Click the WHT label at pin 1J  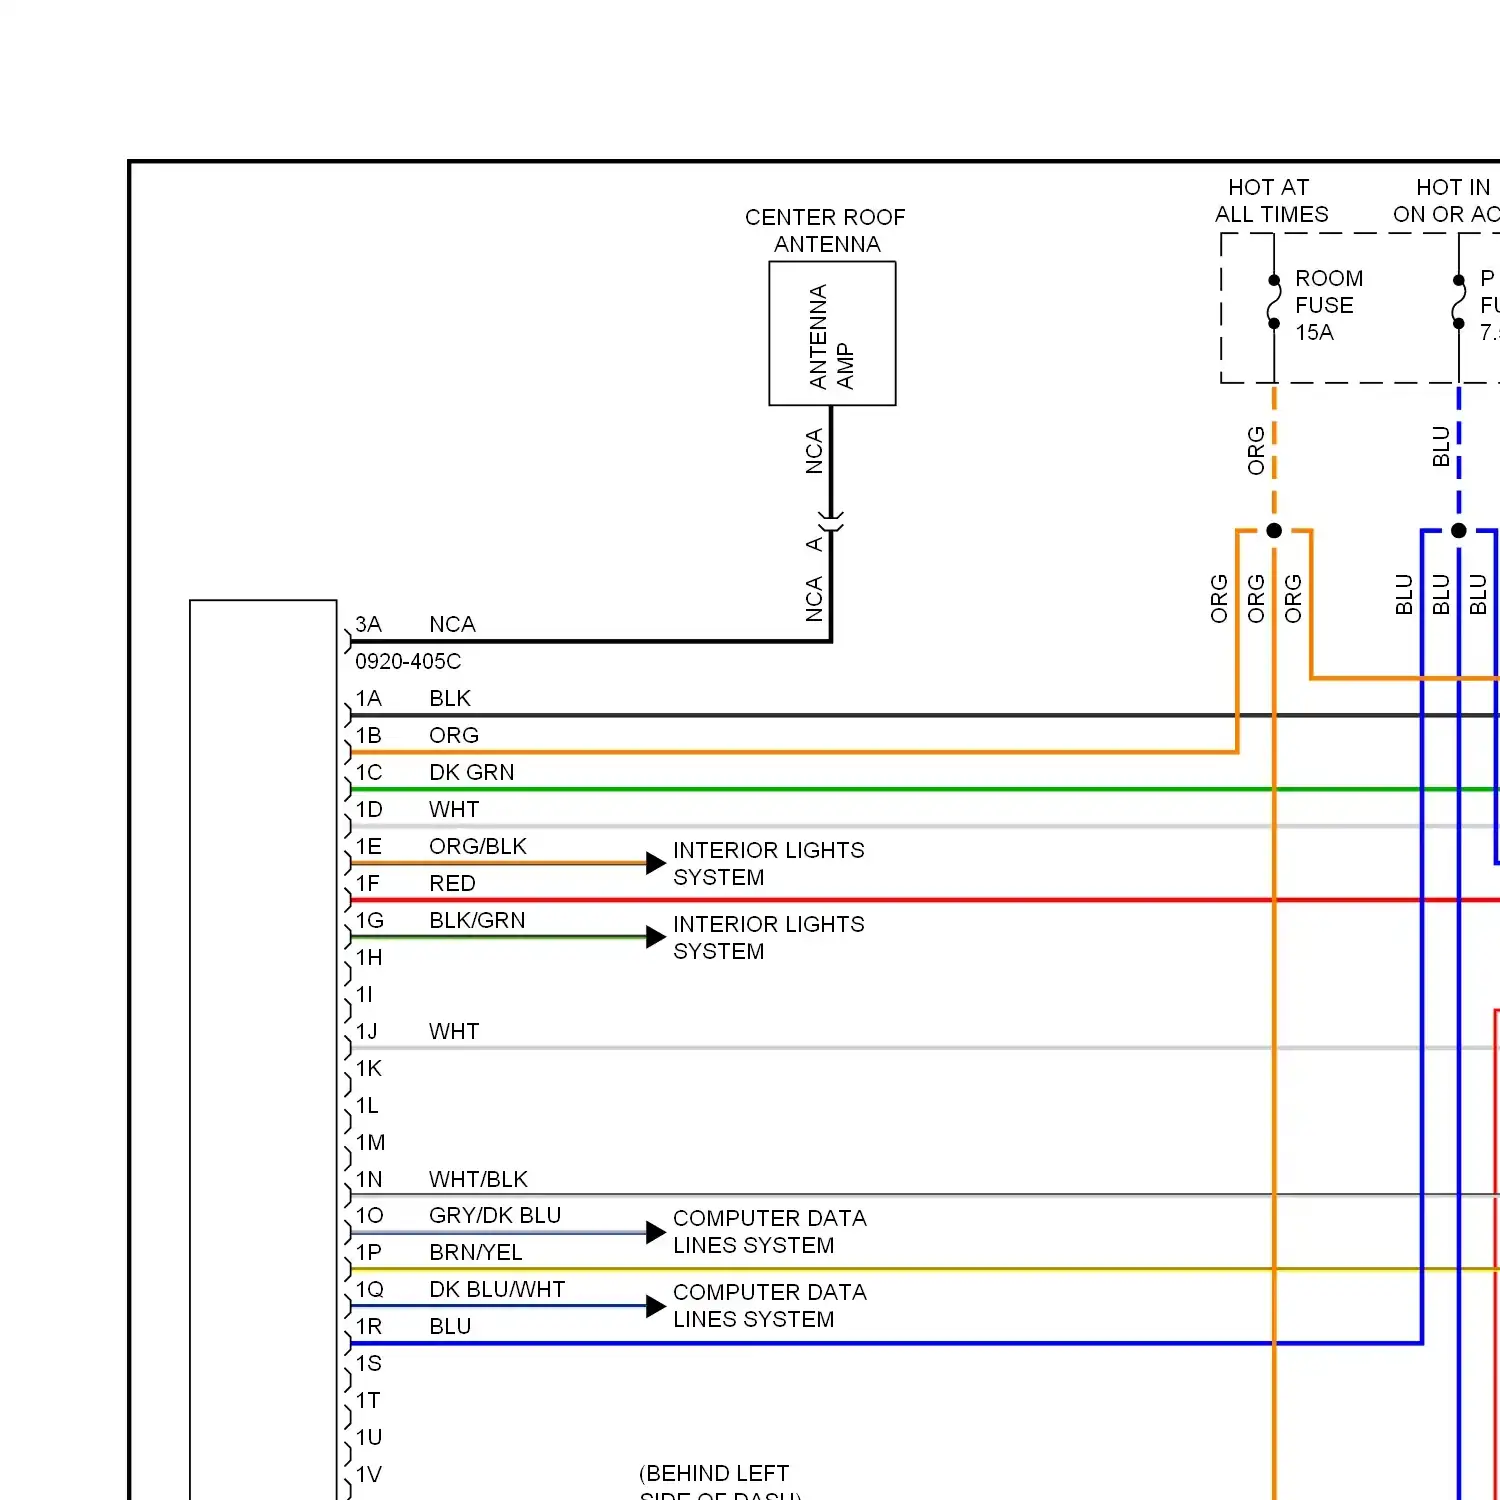(454, 1032)
